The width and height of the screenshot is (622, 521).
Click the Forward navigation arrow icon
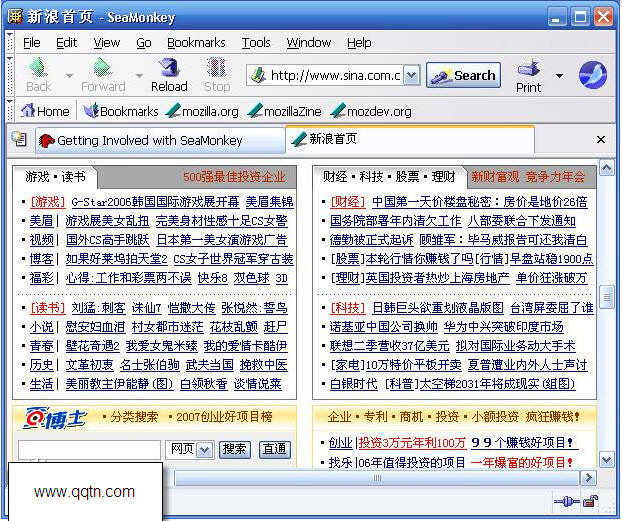102,67
